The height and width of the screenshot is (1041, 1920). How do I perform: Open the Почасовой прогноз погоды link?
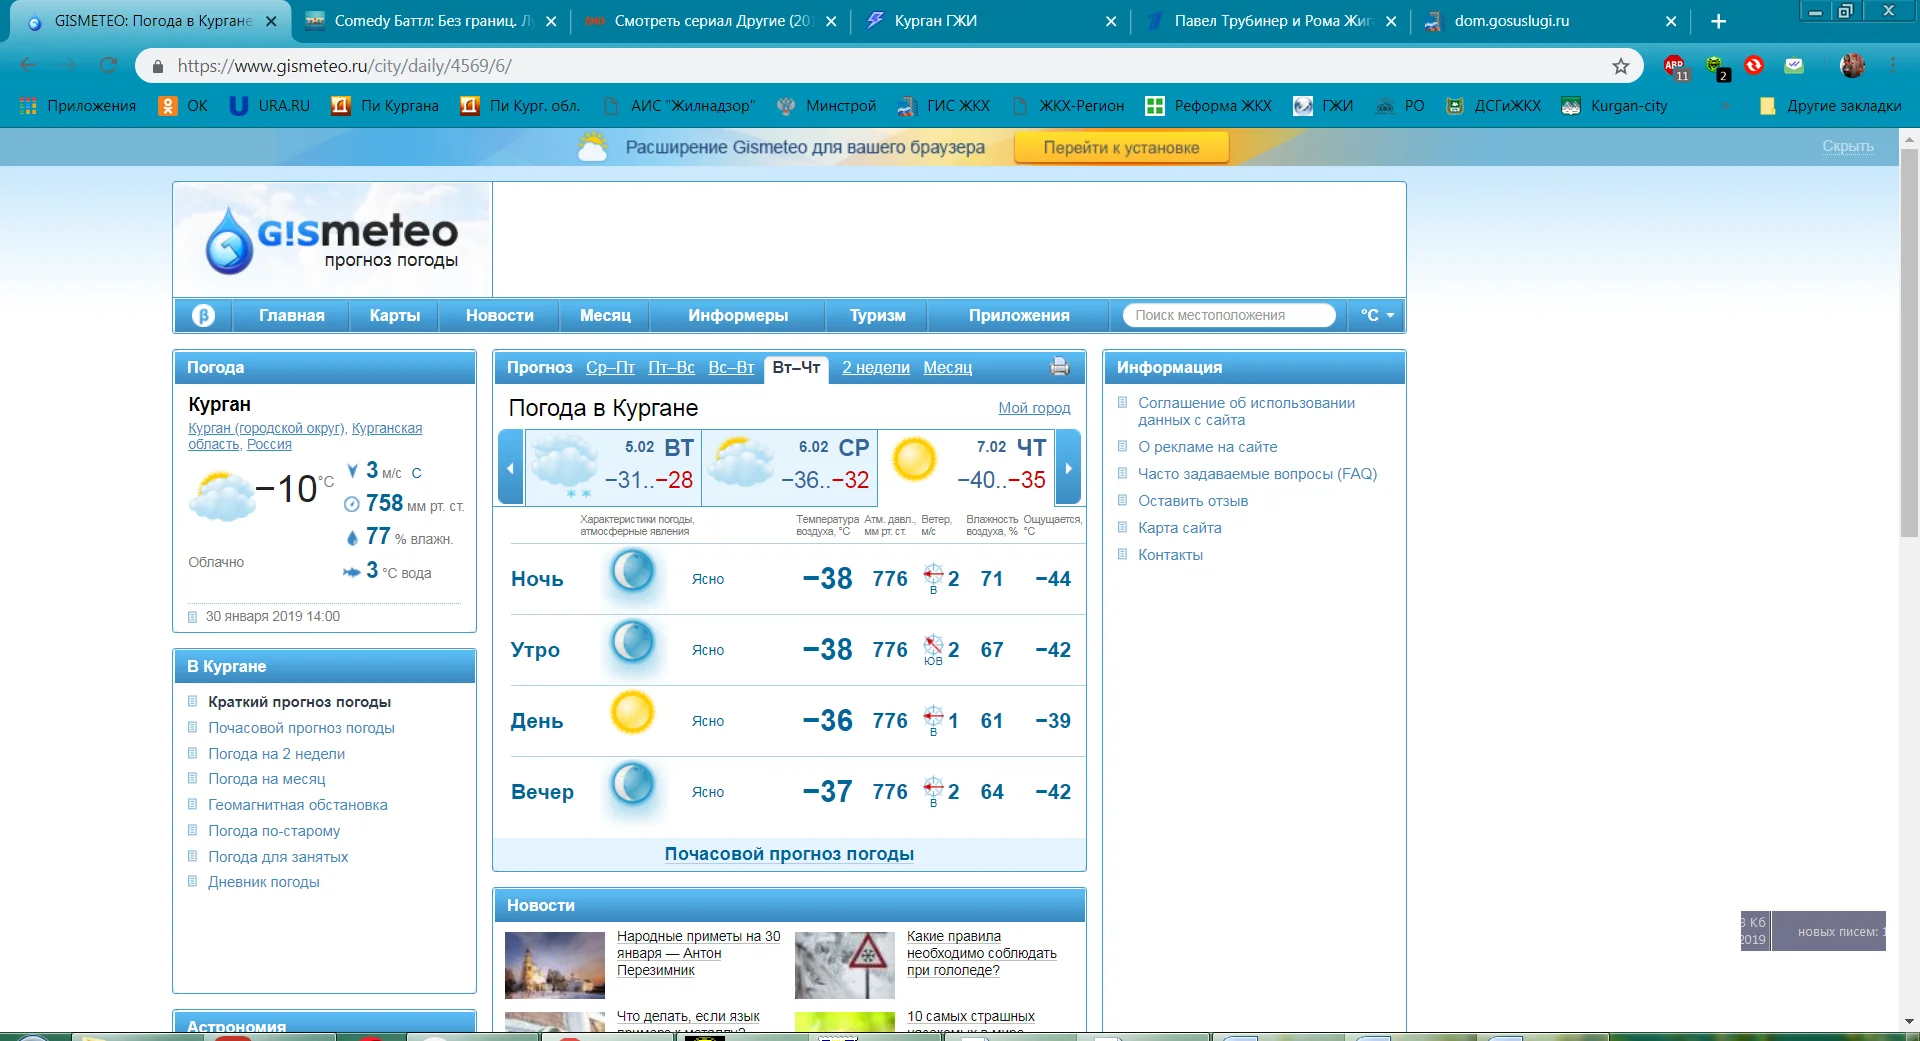(x=789, y=854)
